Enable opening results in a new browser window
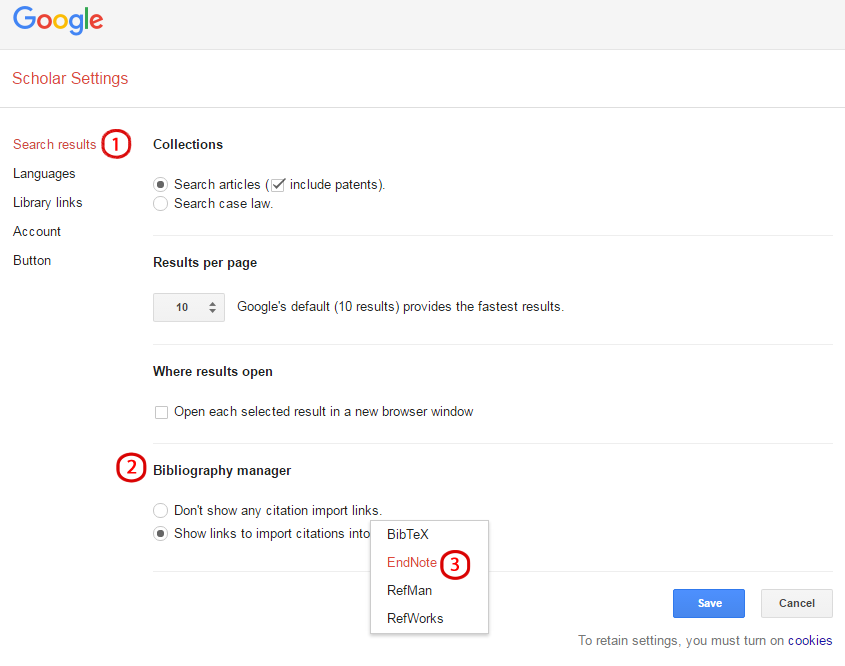 pyautogui.click(x=161, y=412)
